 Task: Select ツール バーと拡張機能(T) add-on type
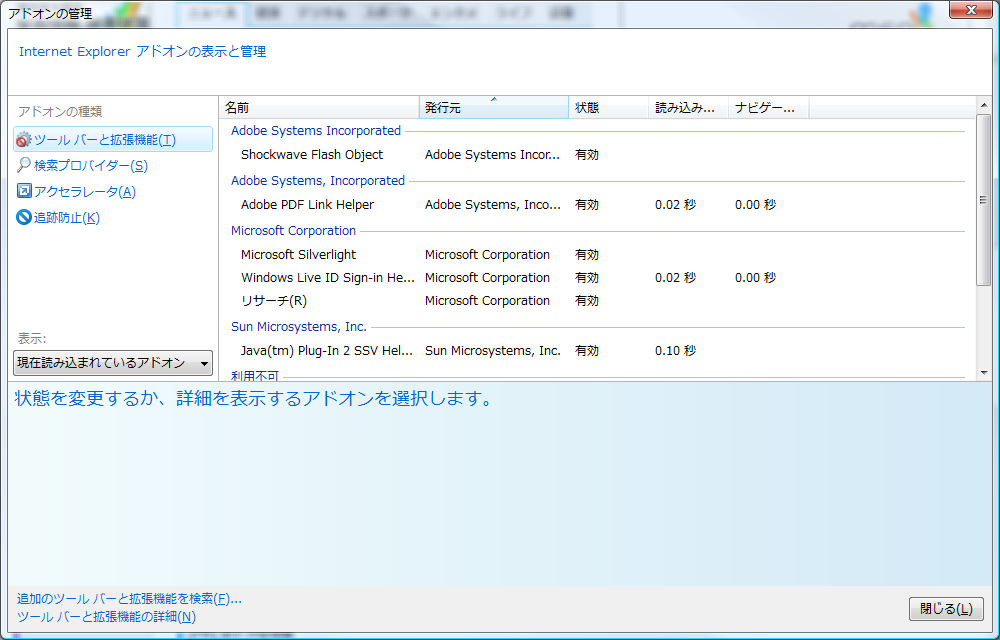click(x=113, y=139)
